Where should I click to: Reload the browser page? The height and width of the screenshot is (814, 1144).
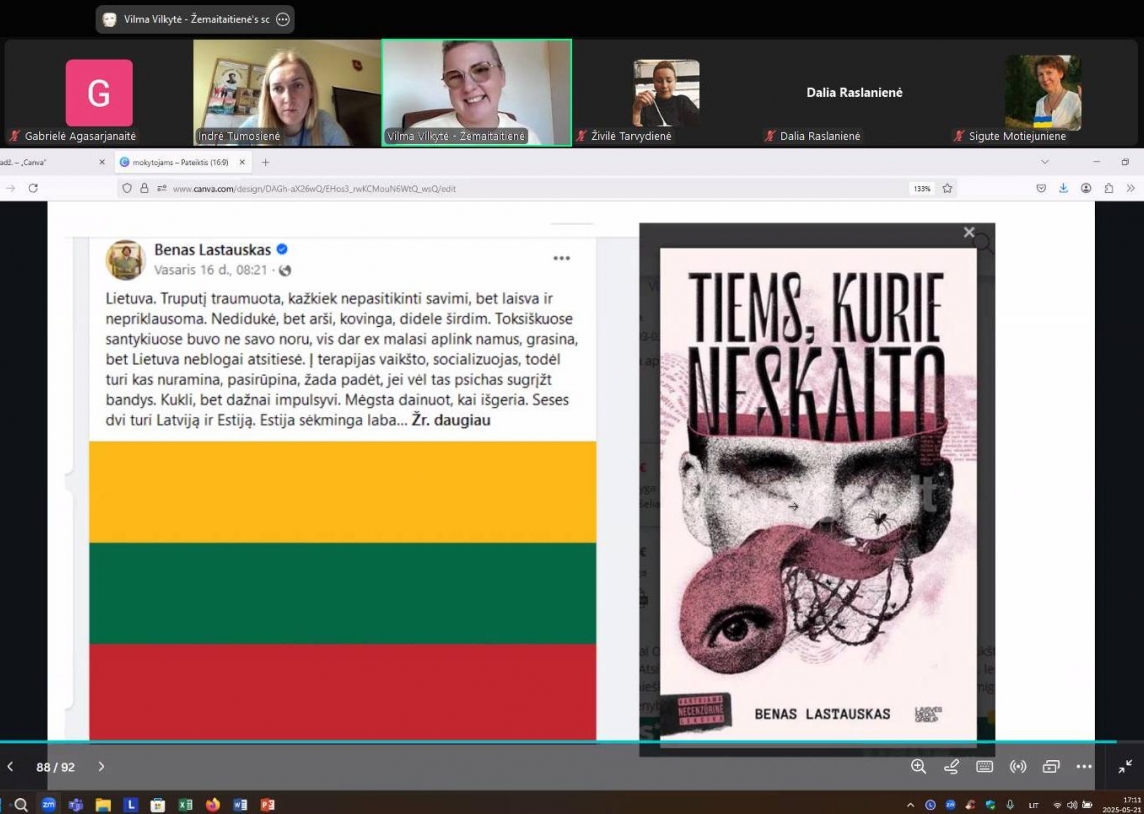click(x=33, y=188)
